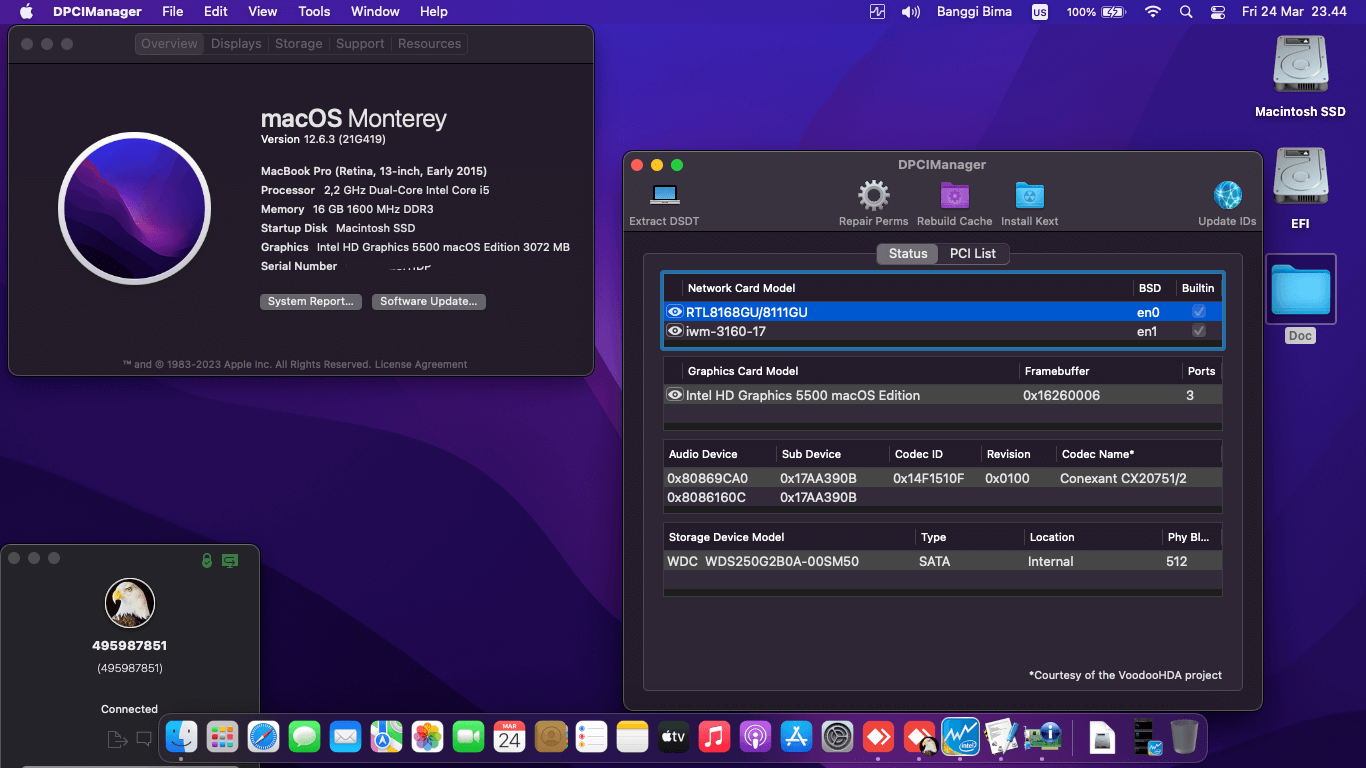This screenshot has width=1366, height=768.
Task: Click the framebuffer value 0x16260006
Action: [1061, 395]
